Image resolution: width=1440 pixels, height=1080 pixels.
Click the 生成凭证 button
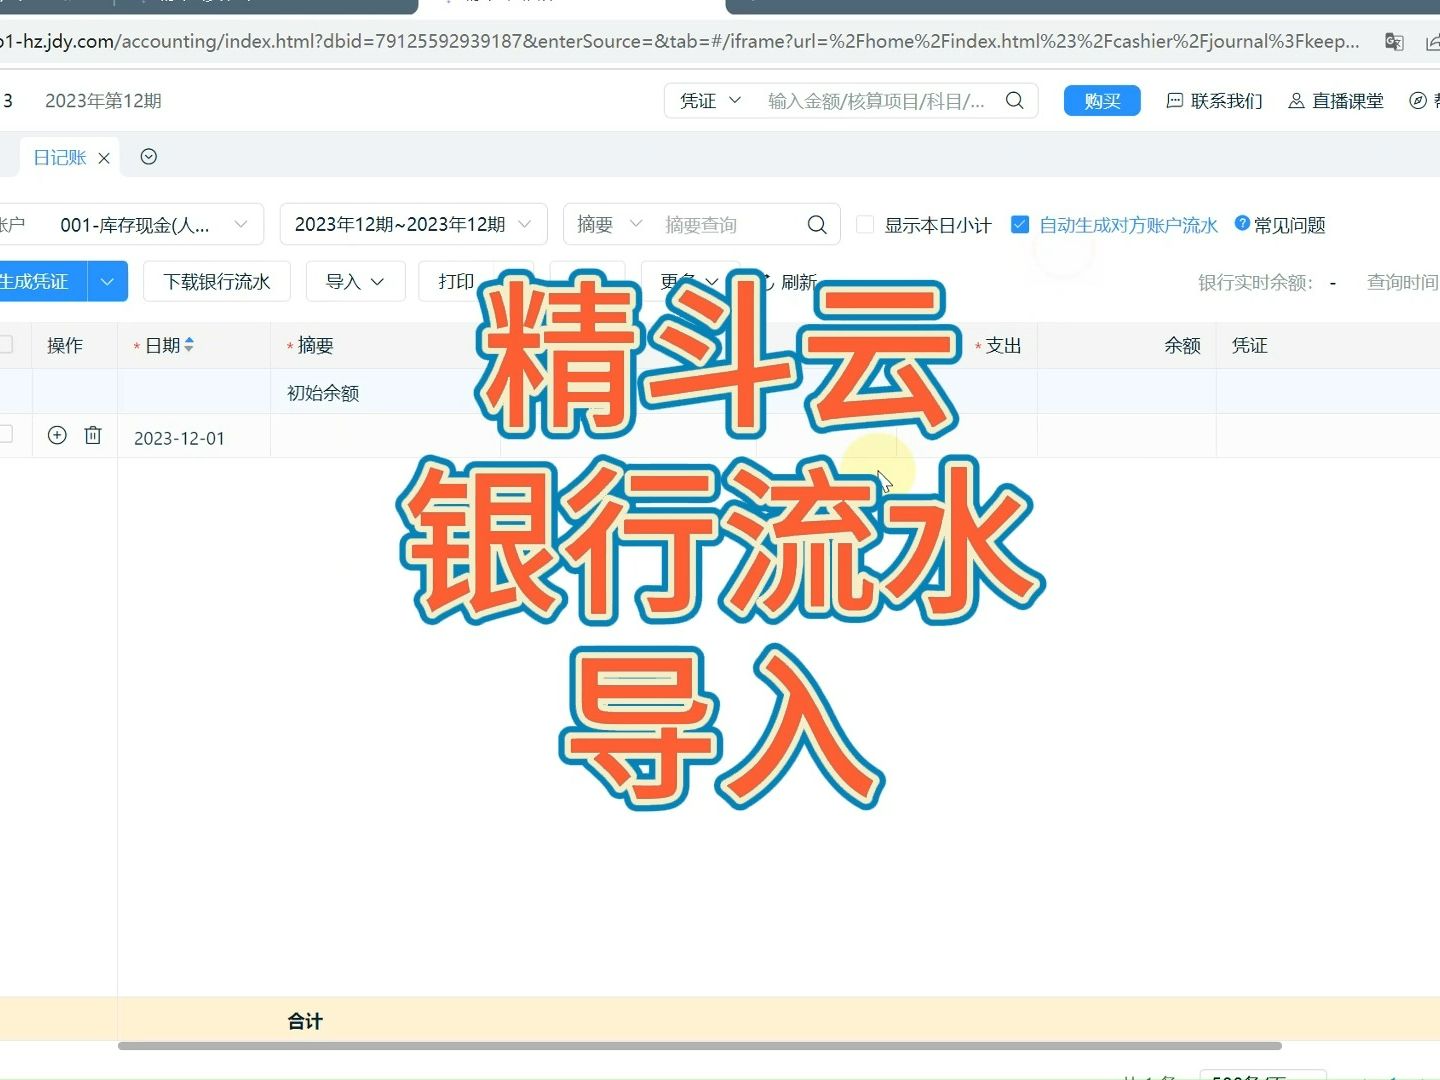pos(40,282)
